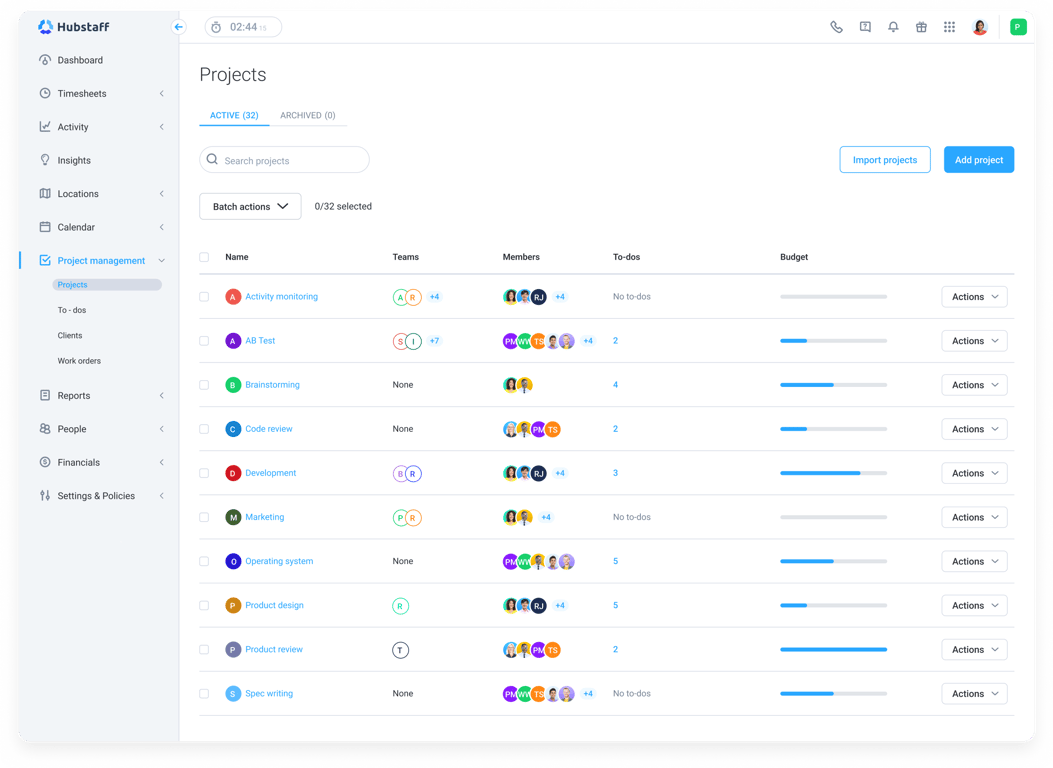Click the Hubstaff logo icon
Screen dimensions: 1053x768
pyautogui.click(x=45, y=26)
